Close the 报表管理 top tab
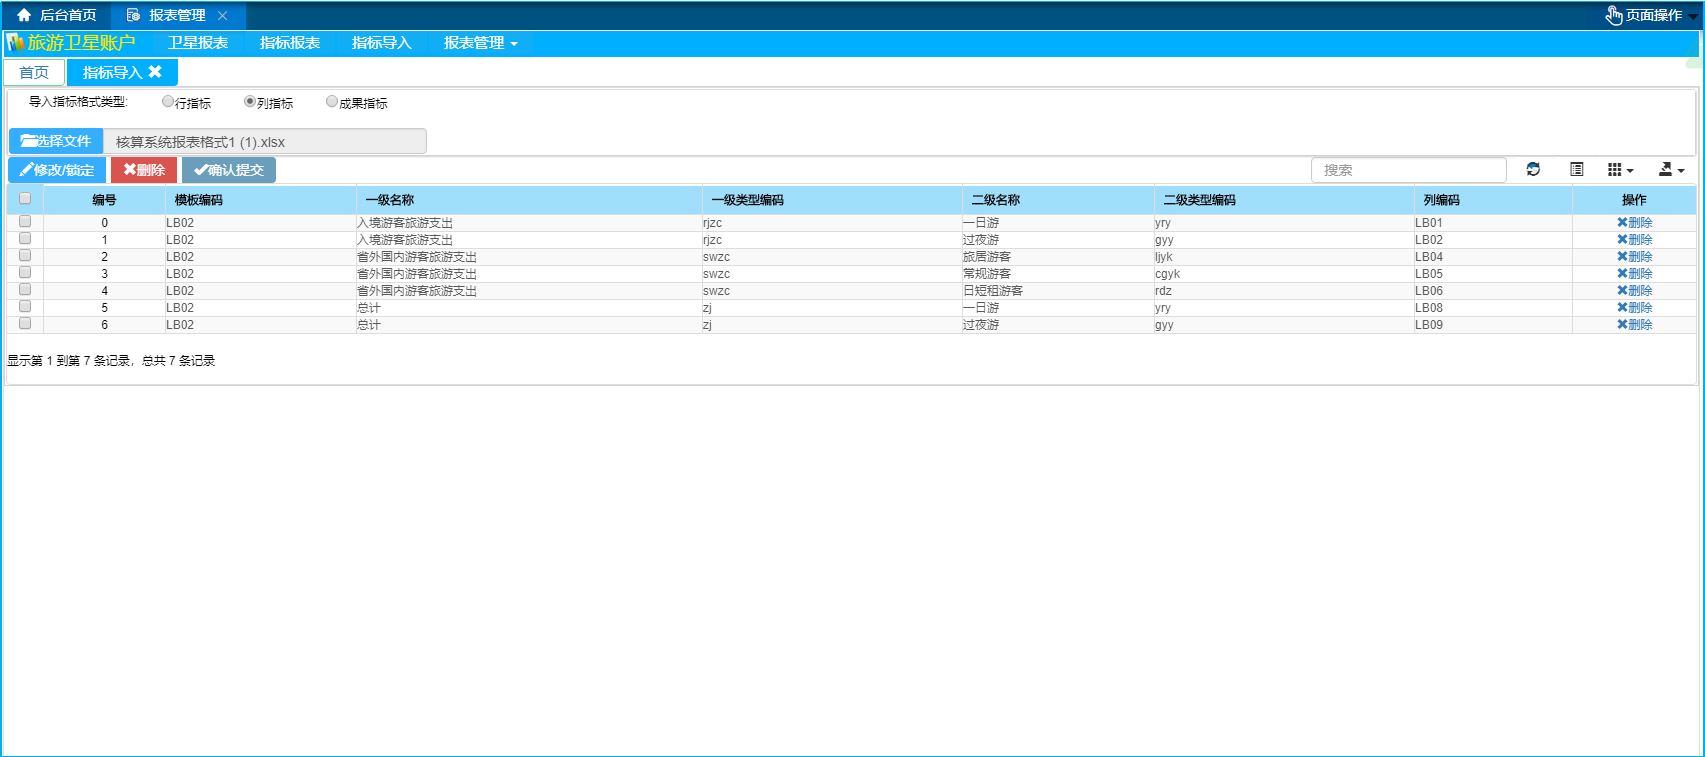Viewport: 1705px width, 757px height. click(223, 15)
